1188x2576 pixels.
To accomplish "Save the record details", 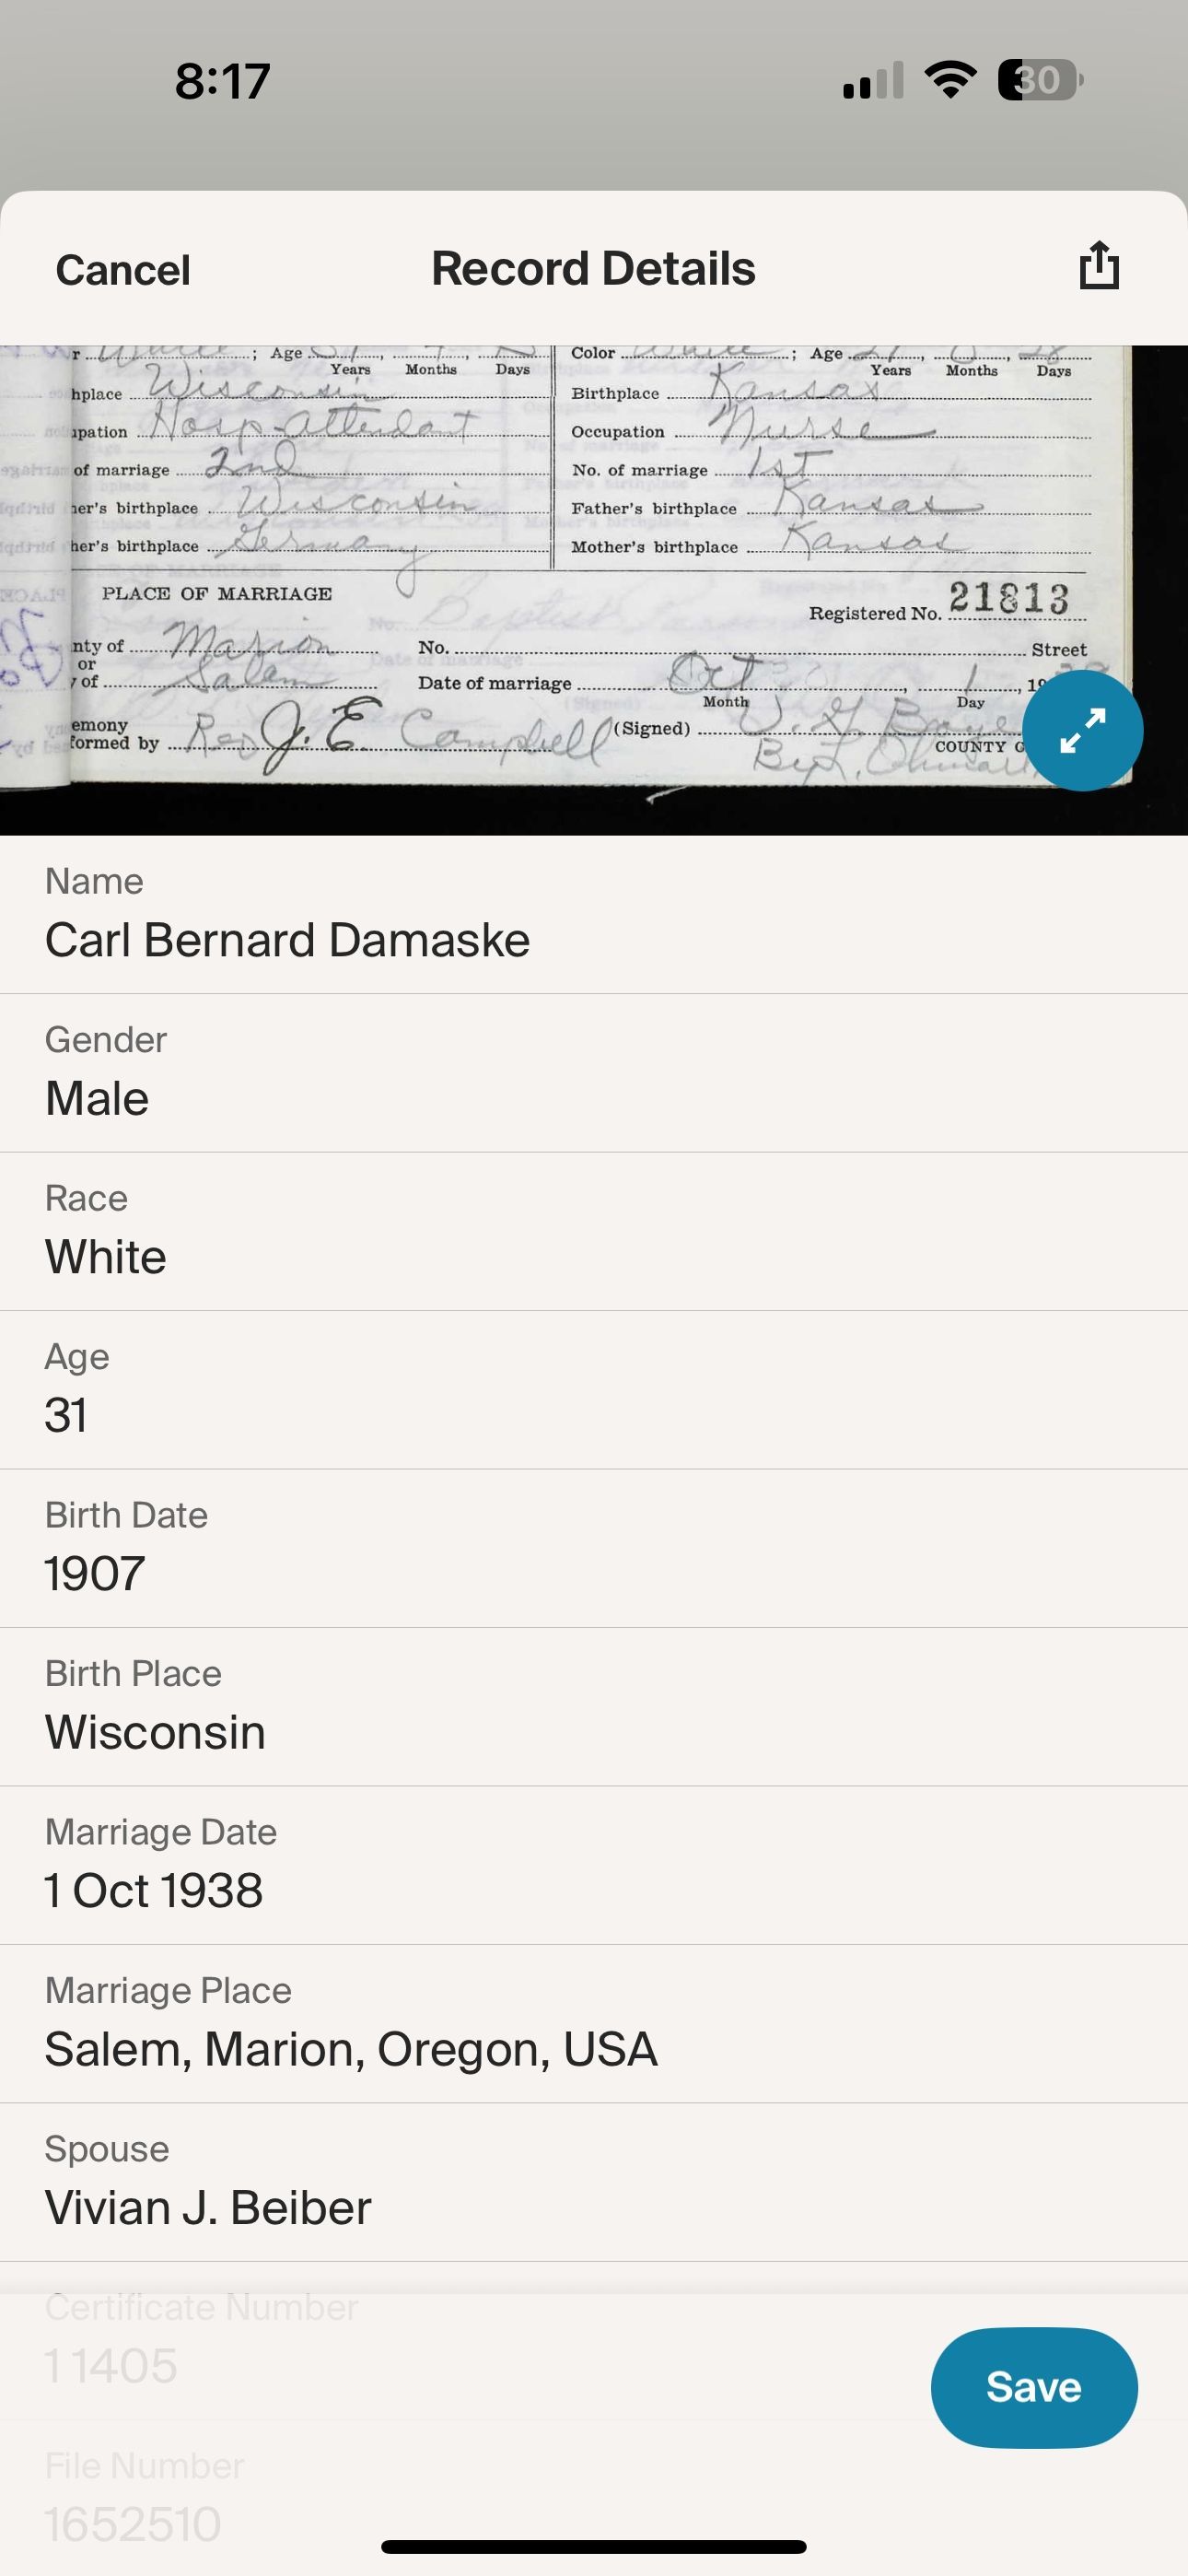I will pos(1033,2387).
